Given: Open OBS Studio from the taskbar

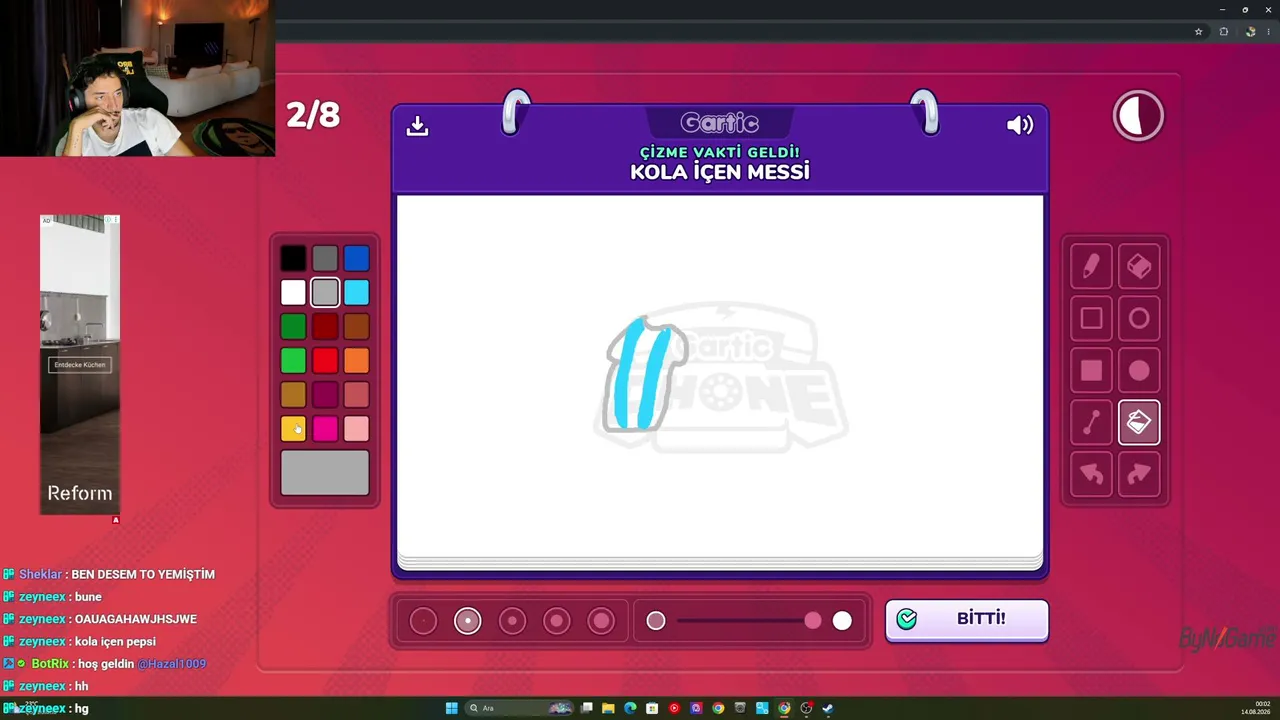Looking at the screenshot, I should click(806, 708).
